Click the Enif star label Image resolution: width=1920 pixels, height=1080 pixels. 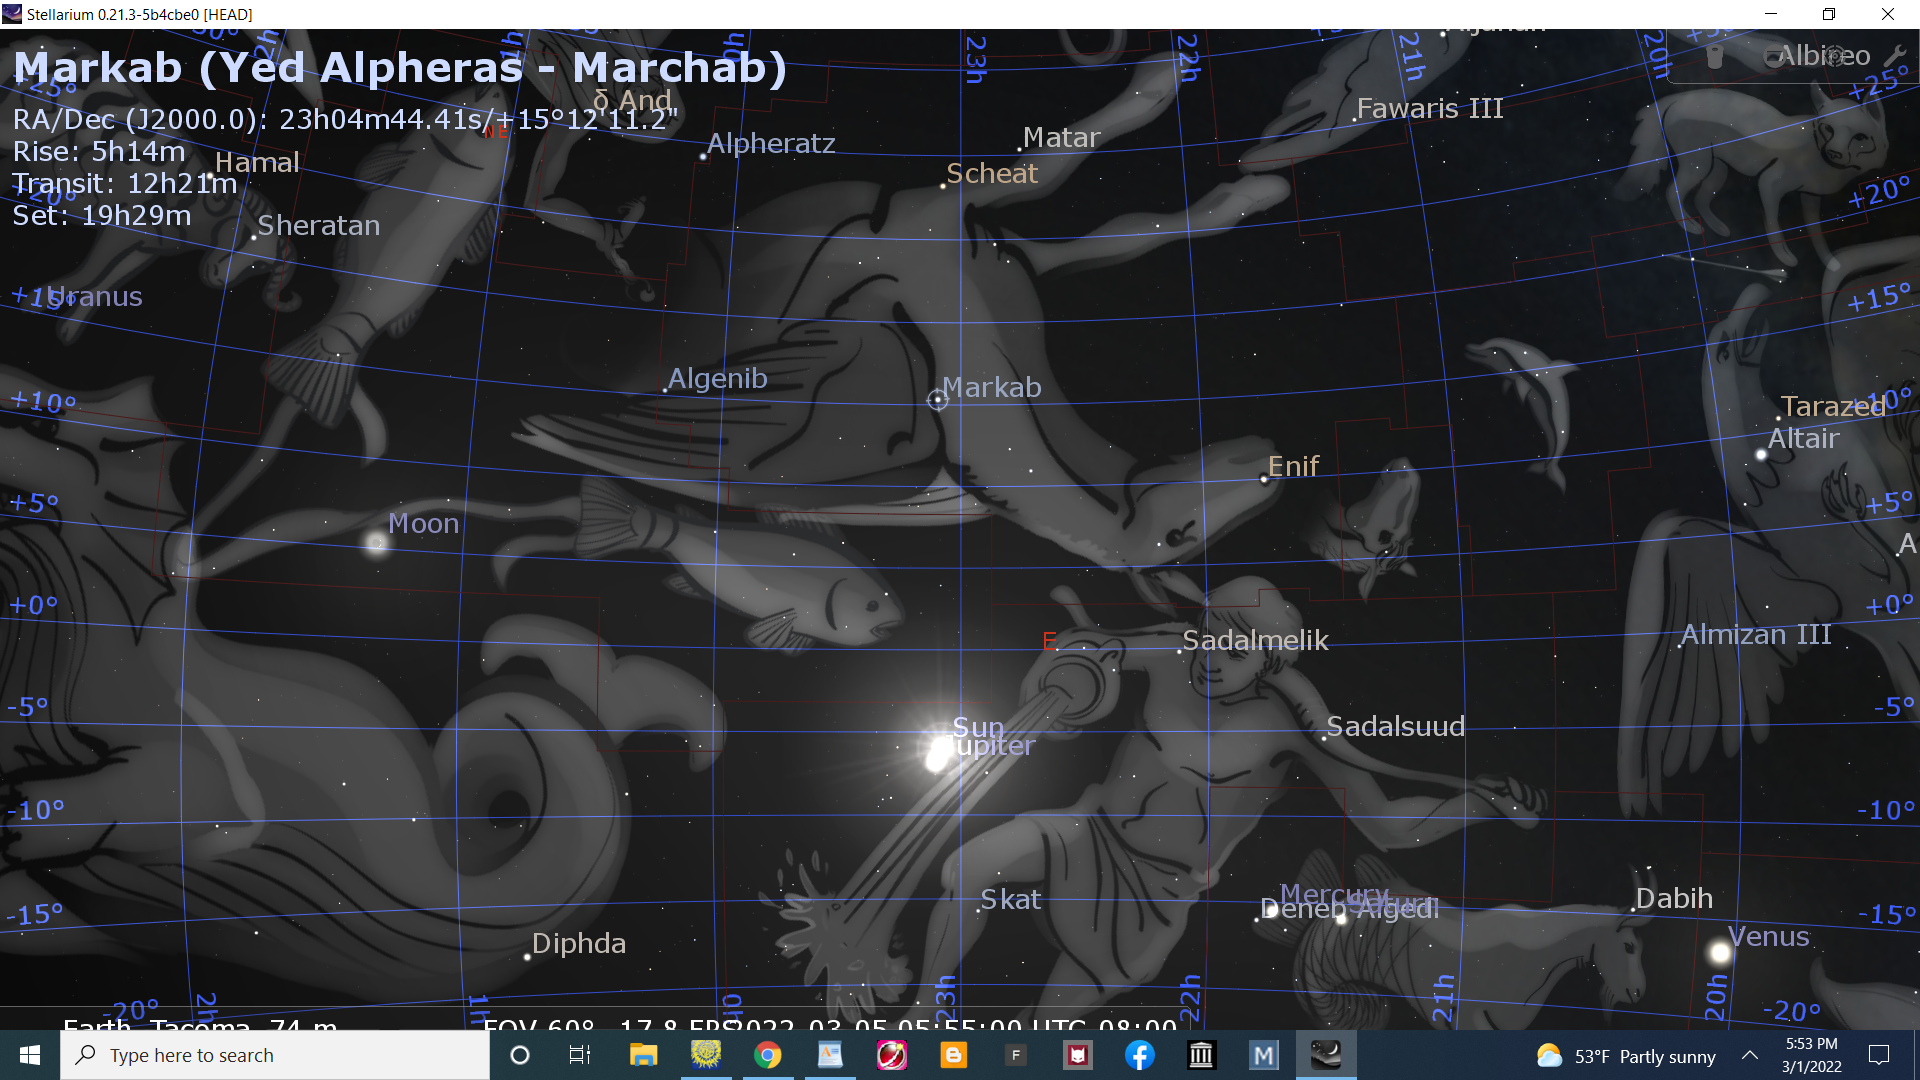click(1293, 466)
